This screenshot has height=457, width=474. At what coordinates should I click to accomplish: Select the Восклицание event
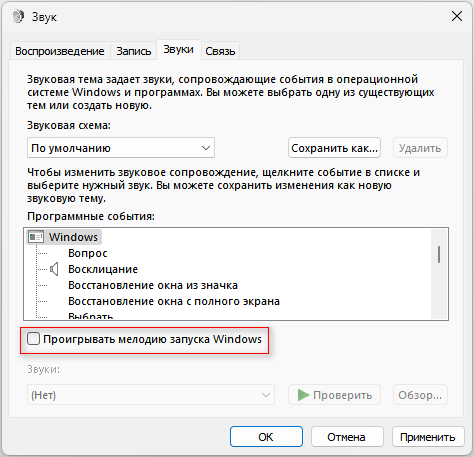103,269
